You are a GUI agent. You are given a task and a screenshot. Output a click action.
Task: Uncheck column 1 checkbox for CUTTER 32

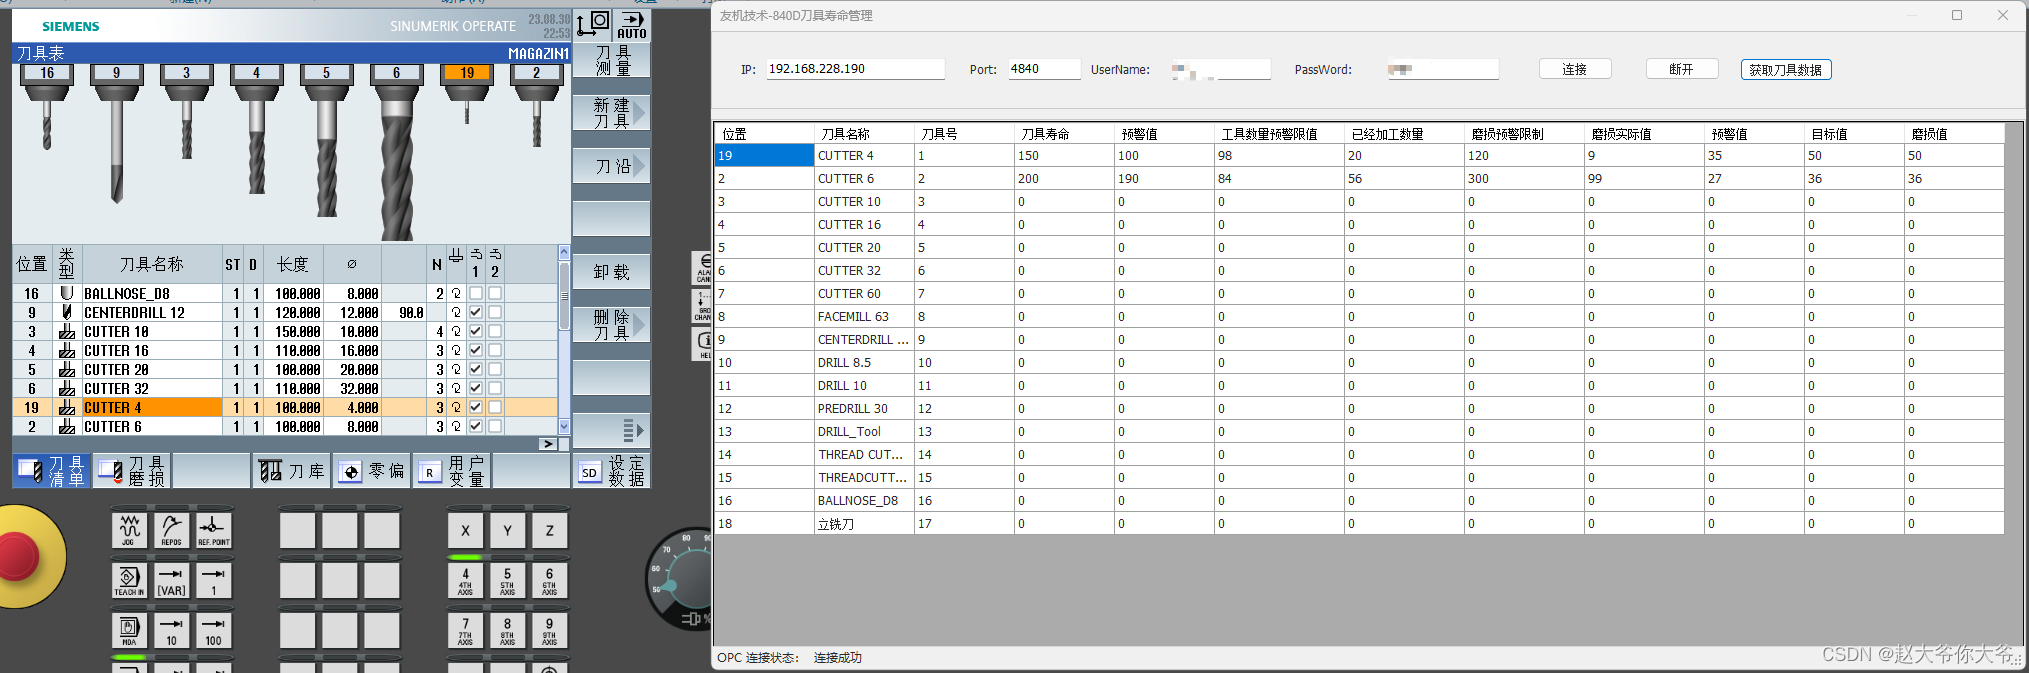476,388
